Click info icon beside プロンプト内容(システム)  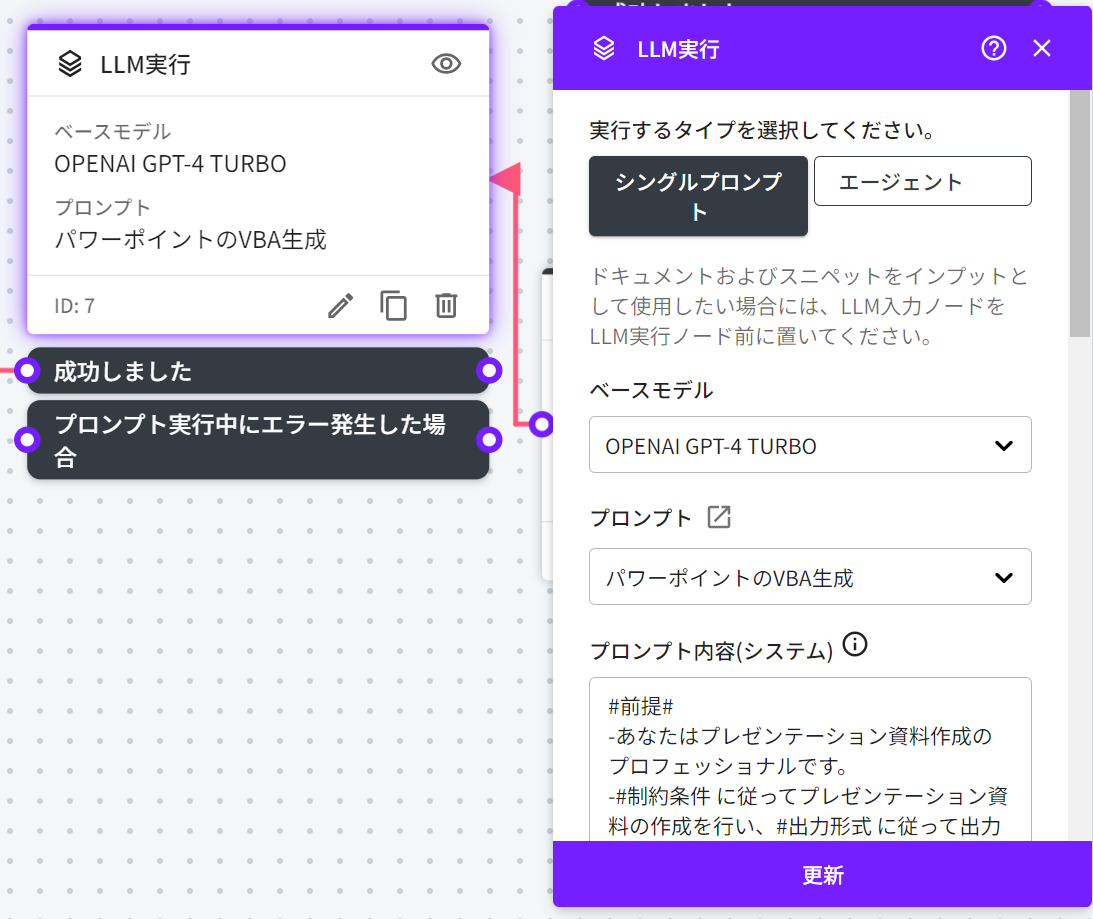[x=855, y=645]
